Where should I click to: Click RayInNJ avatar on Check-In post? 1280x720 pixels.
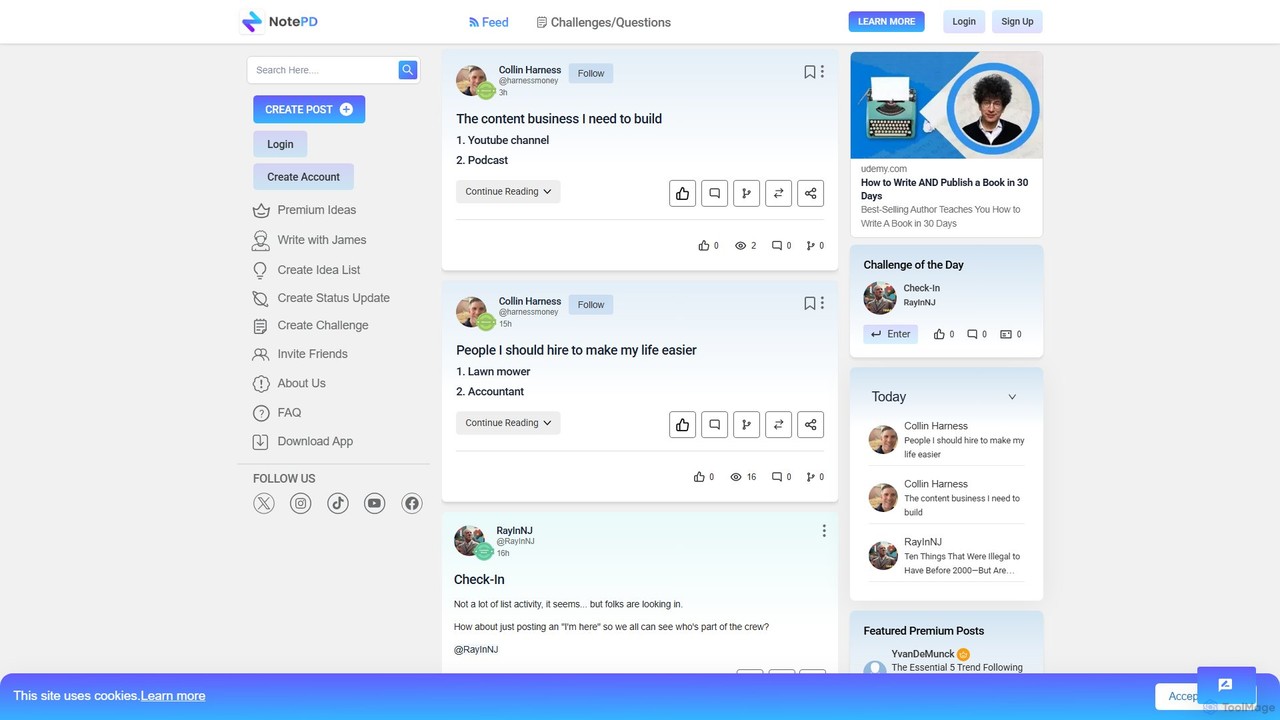(x=469, y=541)
